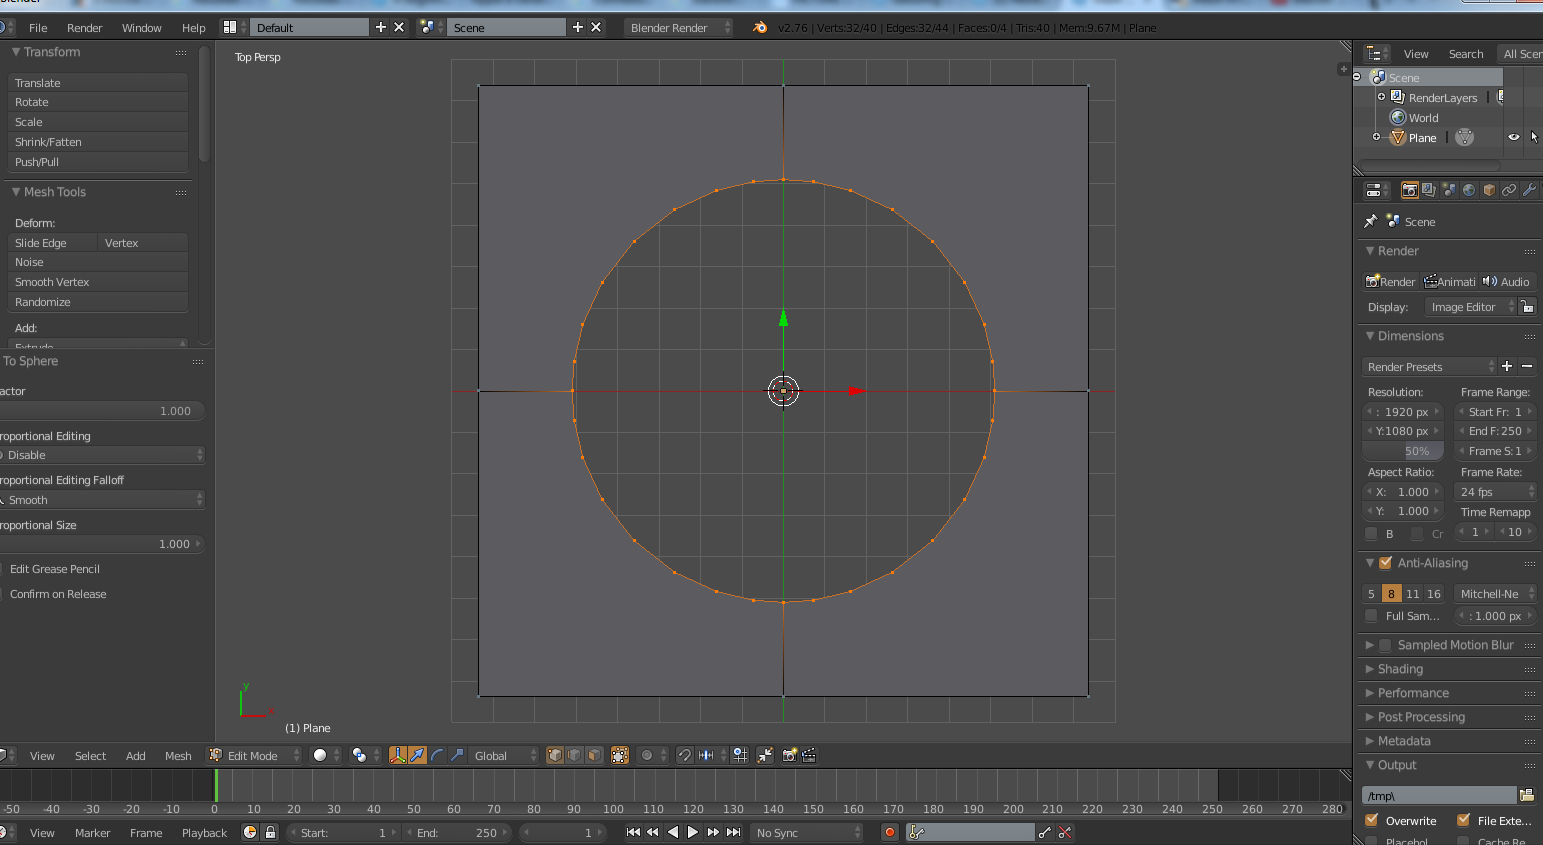
Task: Toggle Sampled Motion Blur checkbox
Action: (x=1386, y=645)
